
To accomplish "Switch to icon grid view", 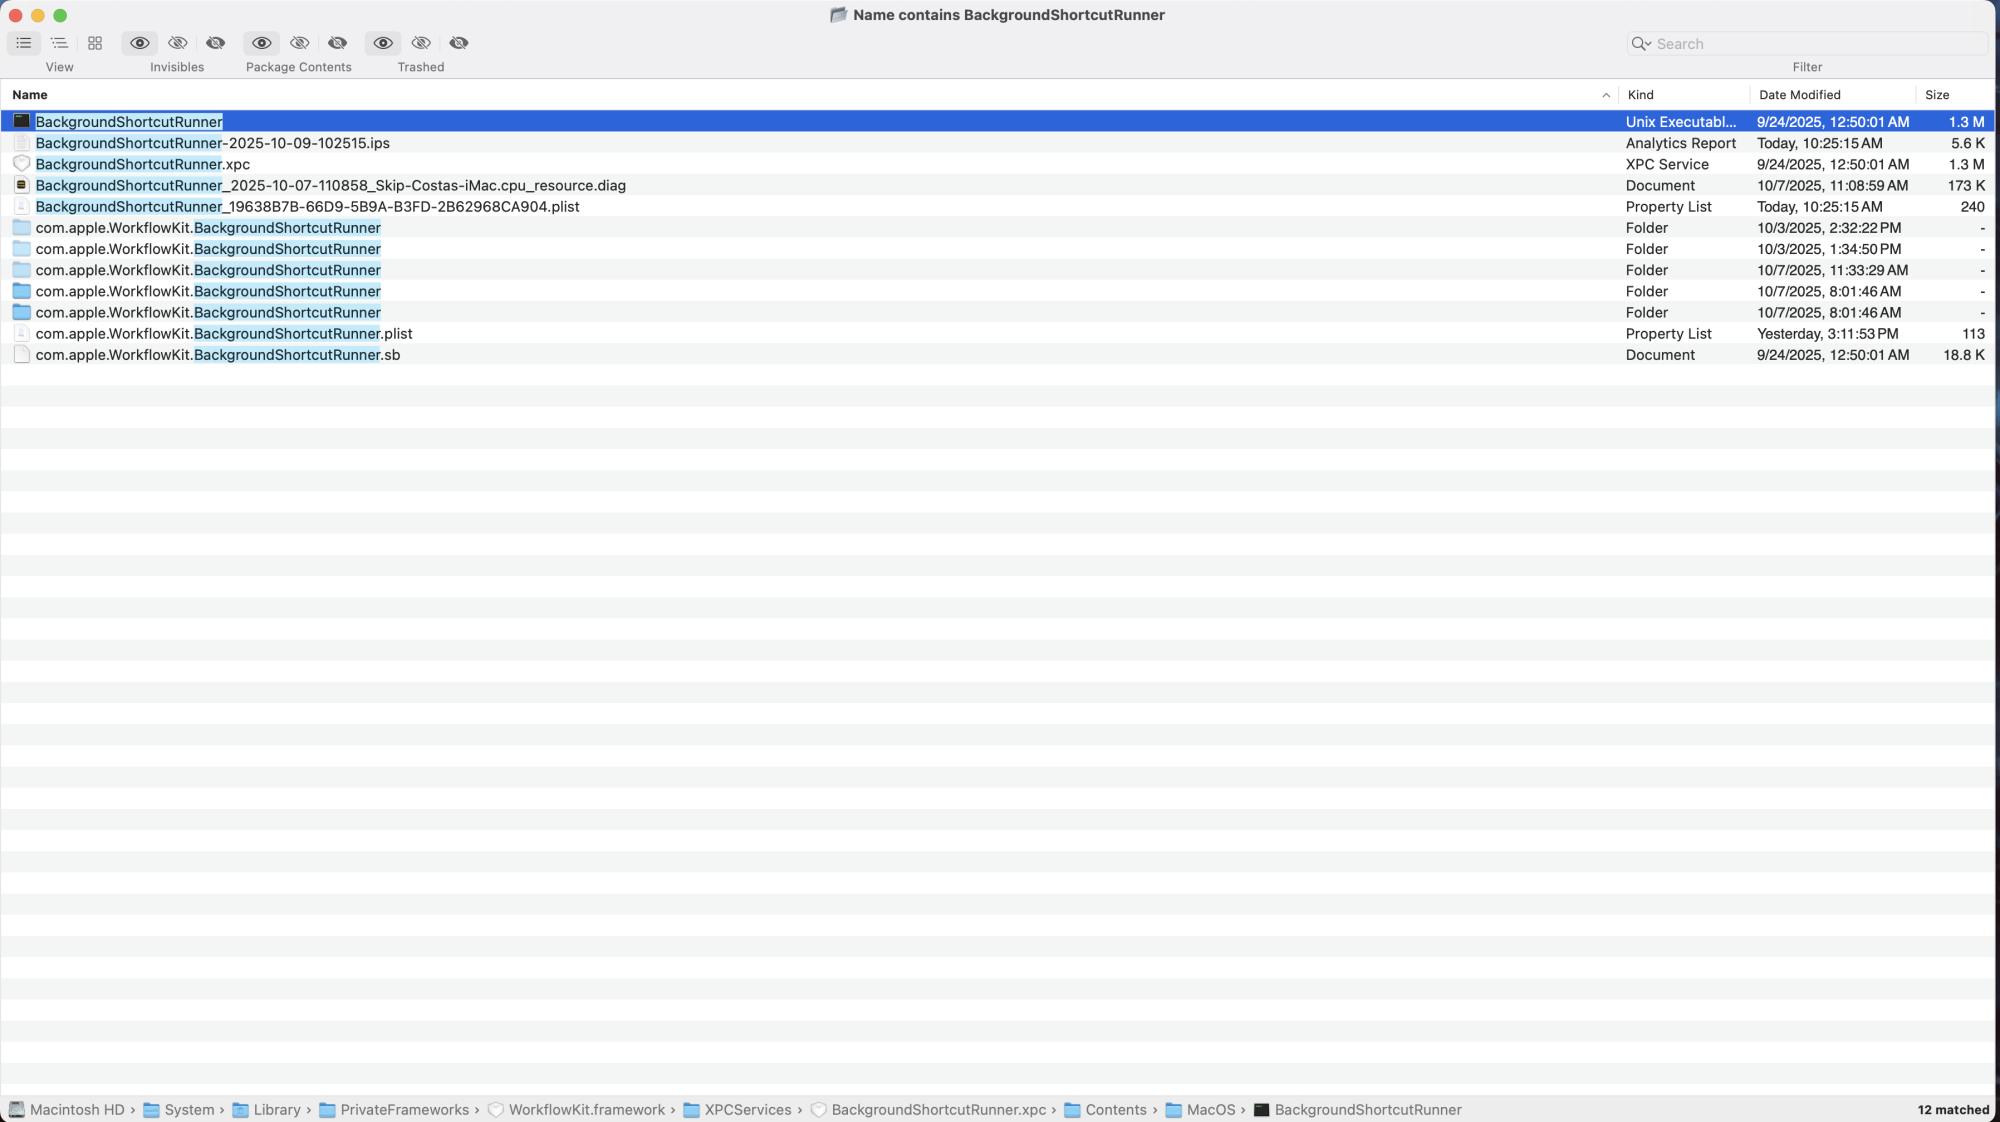I will (x=95, y=43).
